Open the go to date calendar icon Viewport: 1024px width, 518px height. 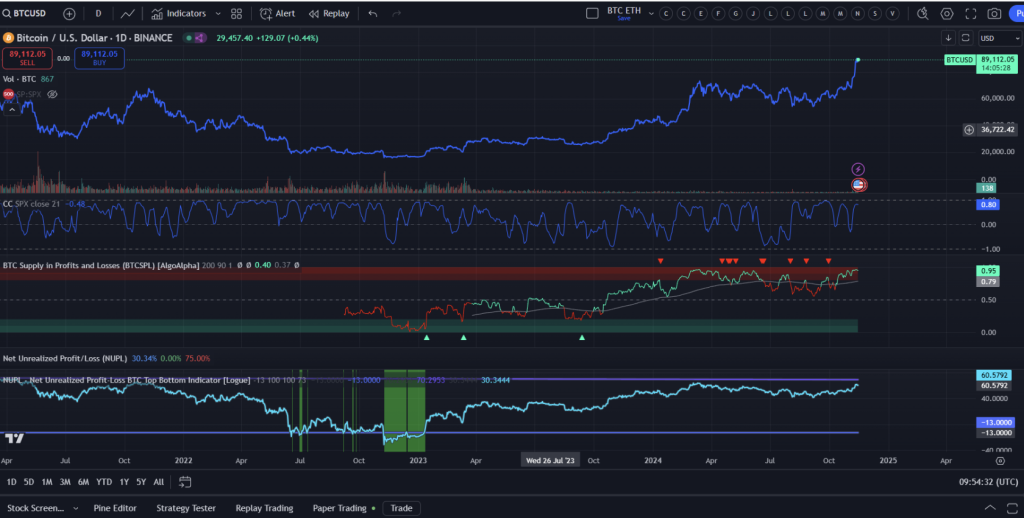185,482
